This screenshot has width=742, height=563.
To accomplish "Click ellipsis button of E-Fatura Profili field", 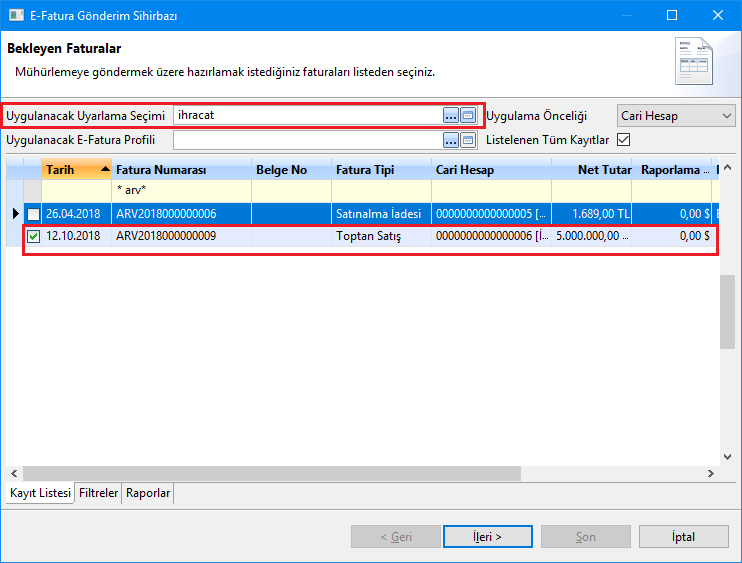I will point(450,140).
